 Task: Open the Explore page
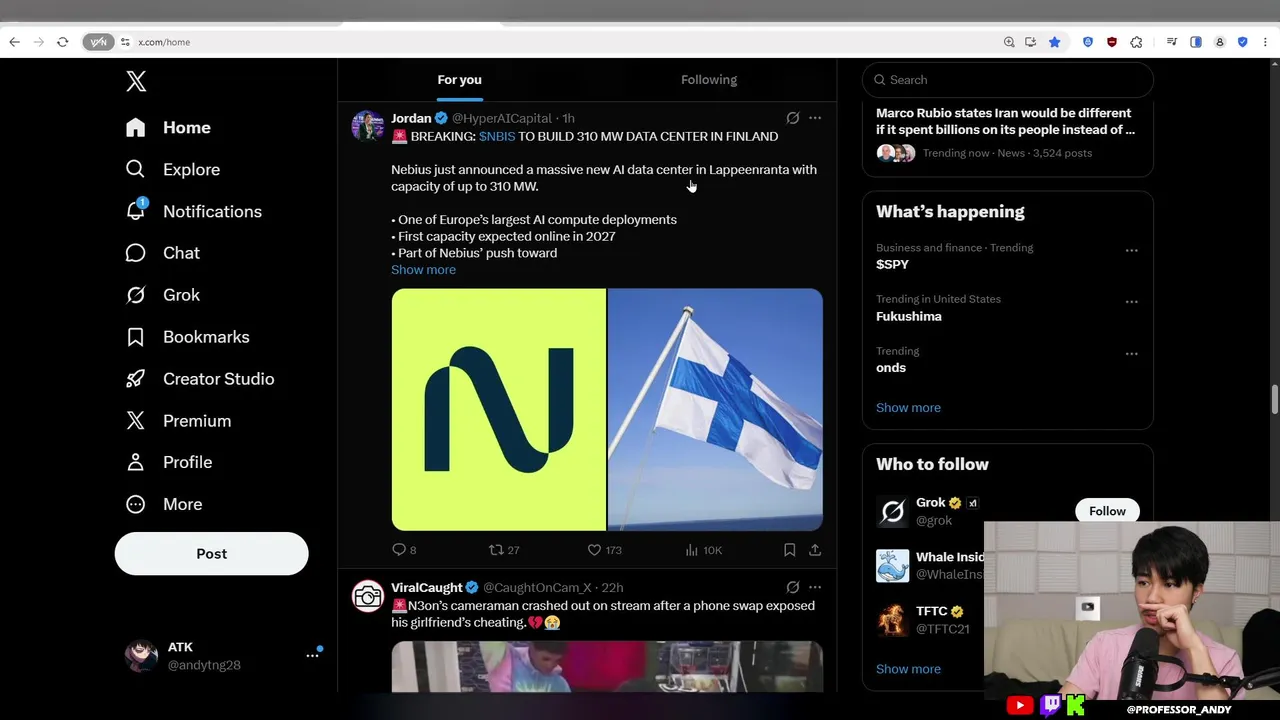pyautogui.click(x=172, y=170)
